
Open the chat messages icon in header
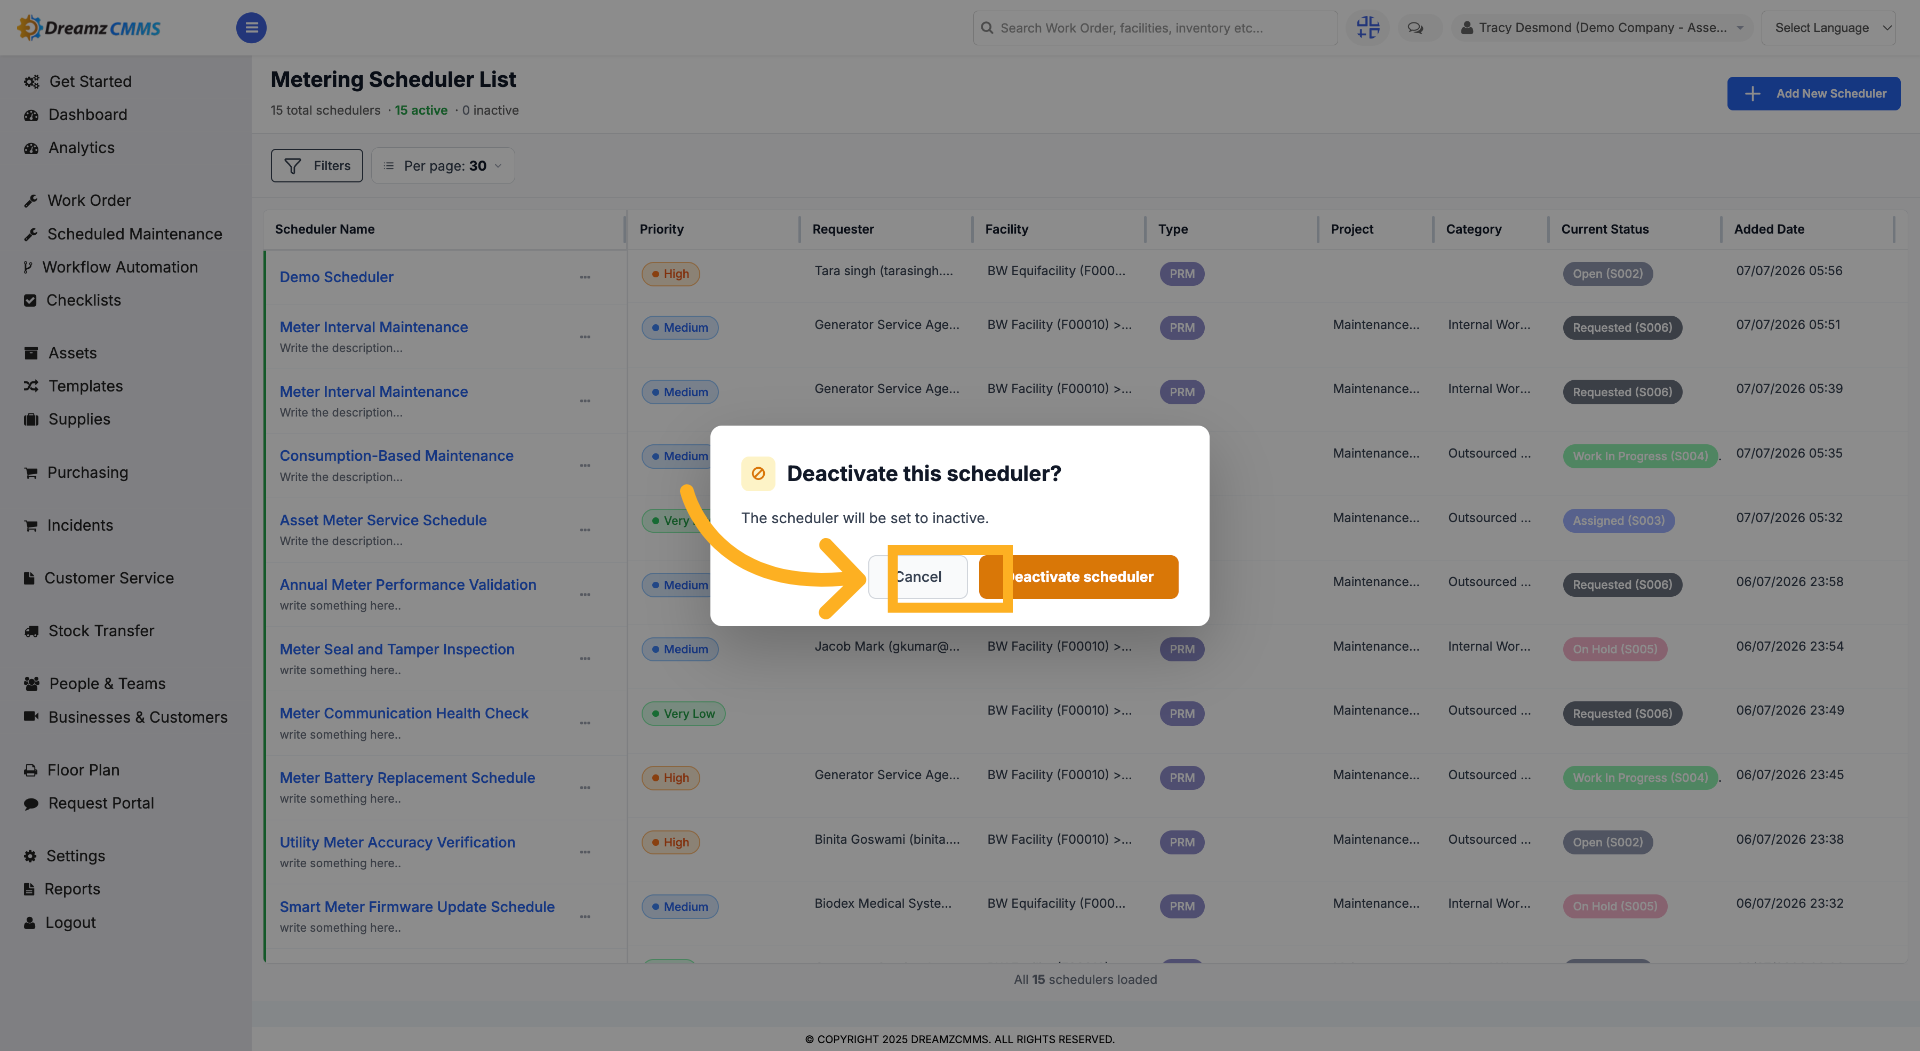click(x=1415, y=28)
